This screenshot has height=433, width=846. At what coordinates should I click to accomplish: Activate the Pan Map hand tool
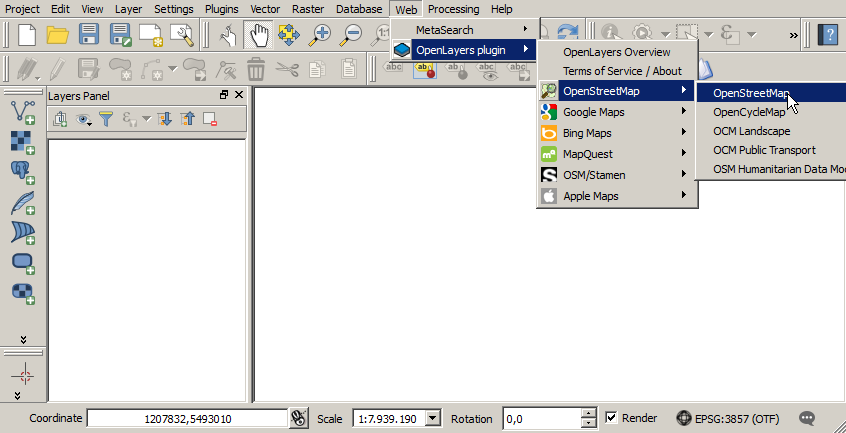tap(258, 35)
